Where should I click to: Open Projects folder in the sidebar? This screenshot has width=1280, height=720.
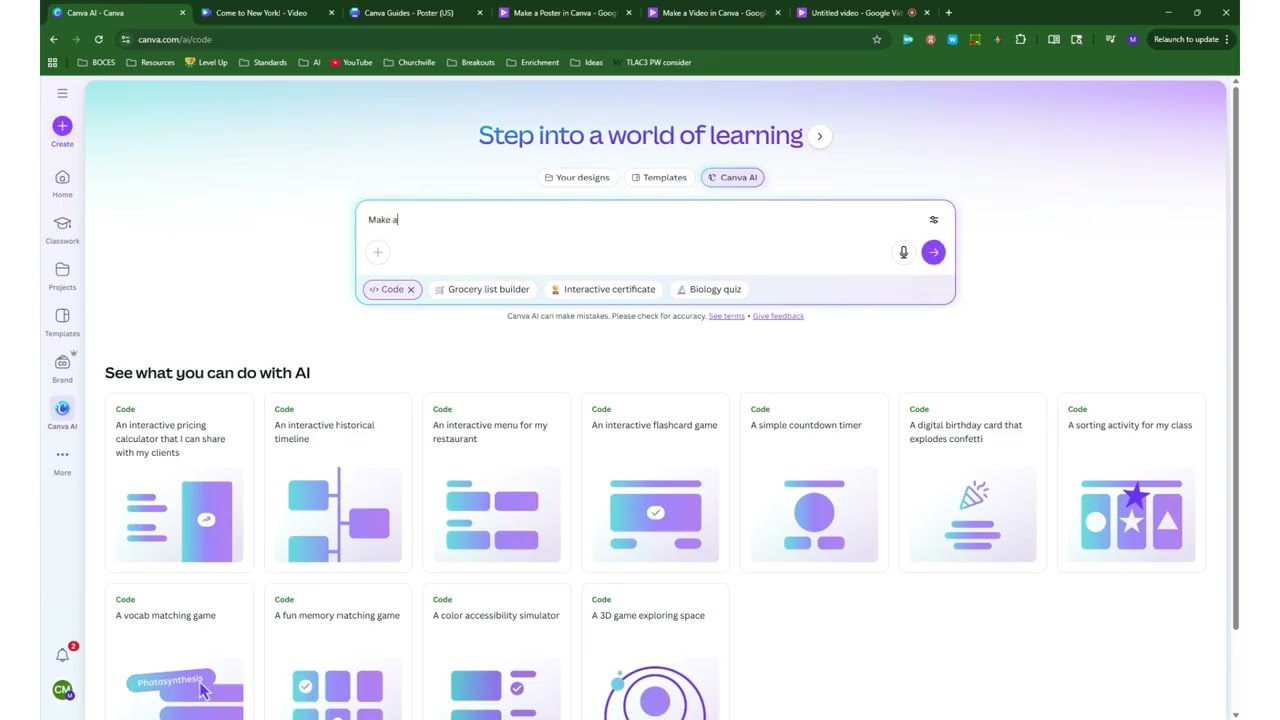click(x=62, y=276)
